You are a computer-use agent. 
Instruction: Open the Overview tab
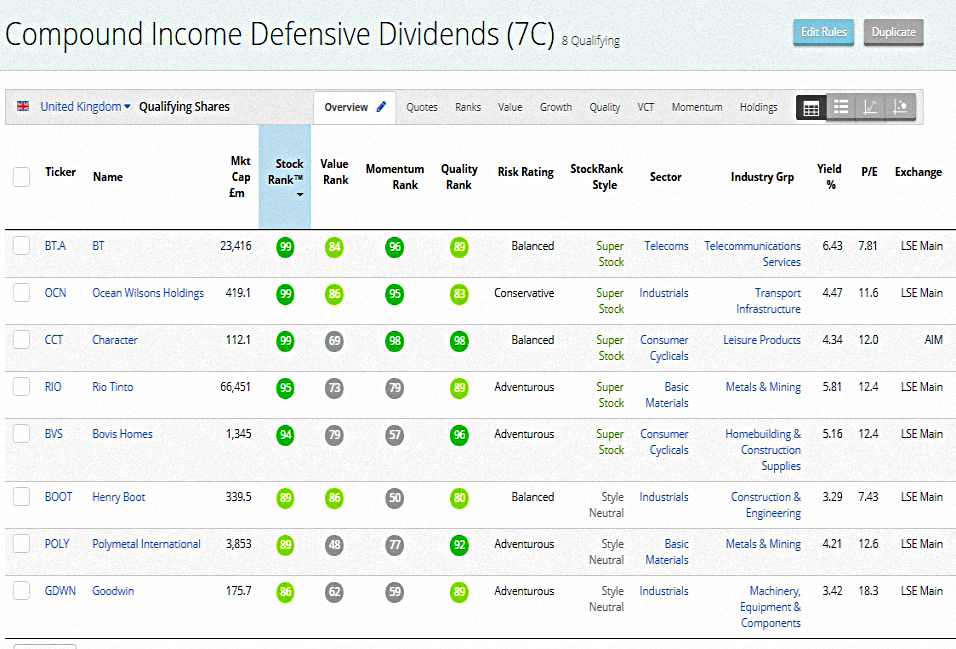354,107
